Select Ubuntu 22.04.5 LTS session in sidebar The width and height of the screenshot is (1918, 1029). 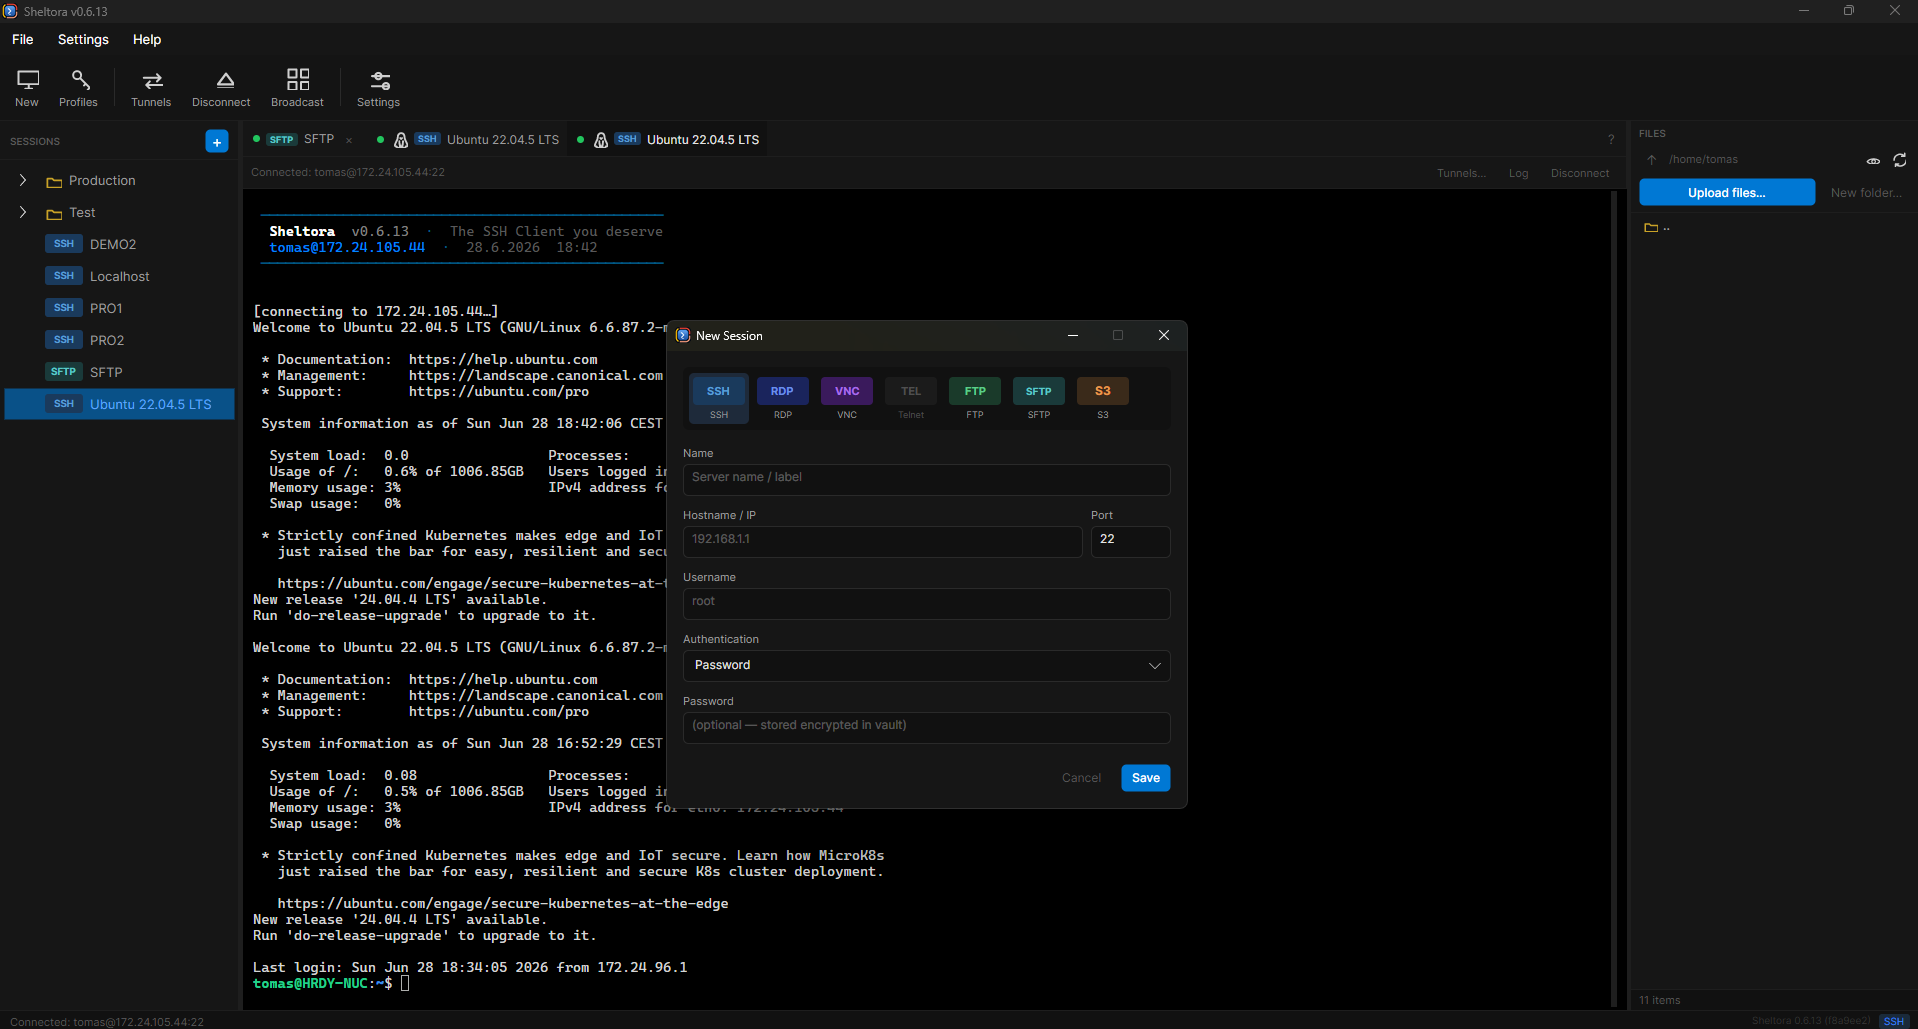coord(120,404)
